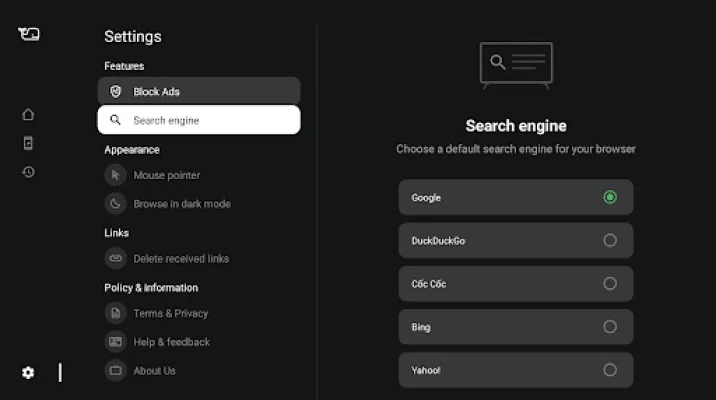Click the settings gear icon
This screenshot has height=400, width=716.
coord(28,372)
